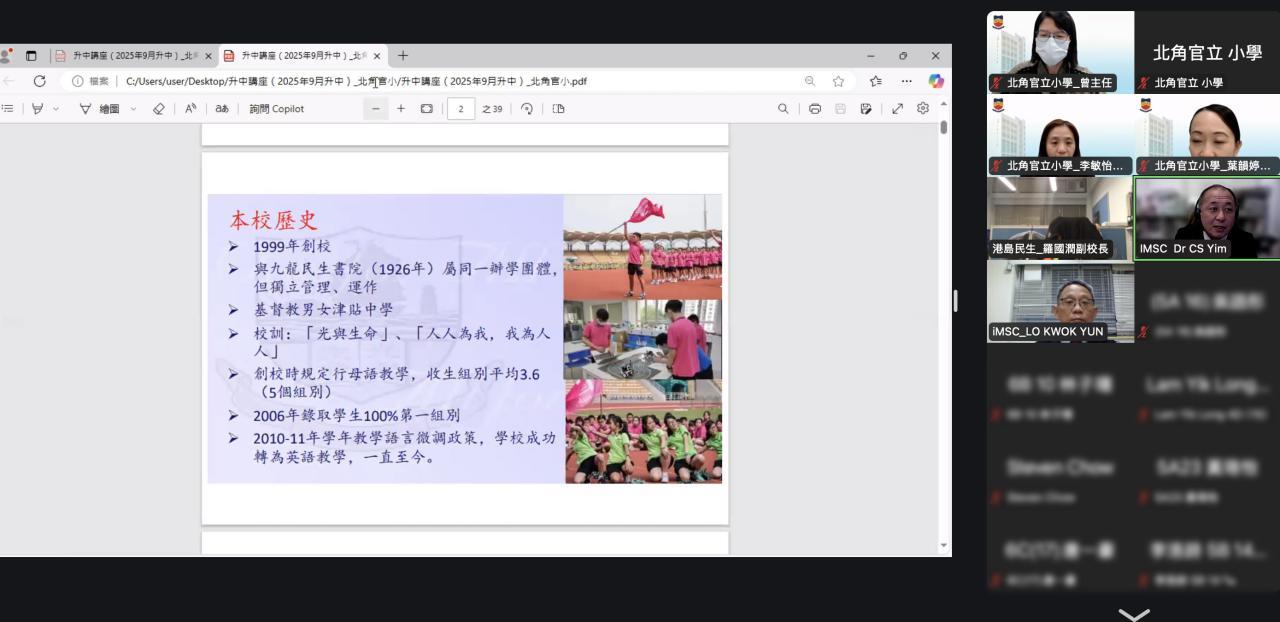Expand more participants with bottom chevron
The image size is (1280, 622).
coord(1133,613)
